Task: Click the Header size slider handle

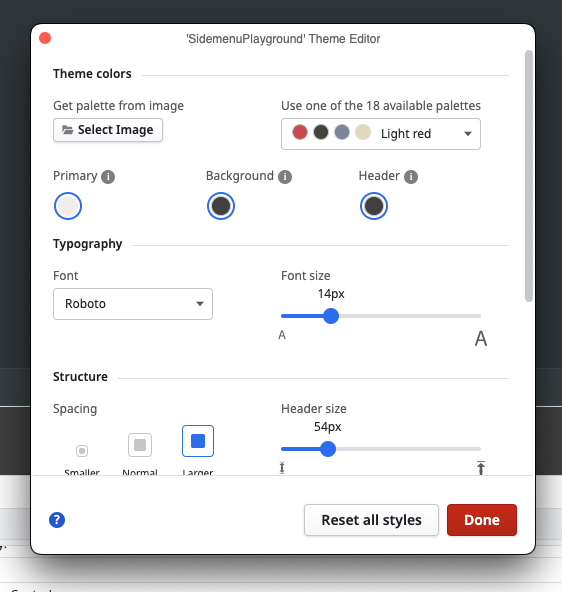Action: [328, 449]
